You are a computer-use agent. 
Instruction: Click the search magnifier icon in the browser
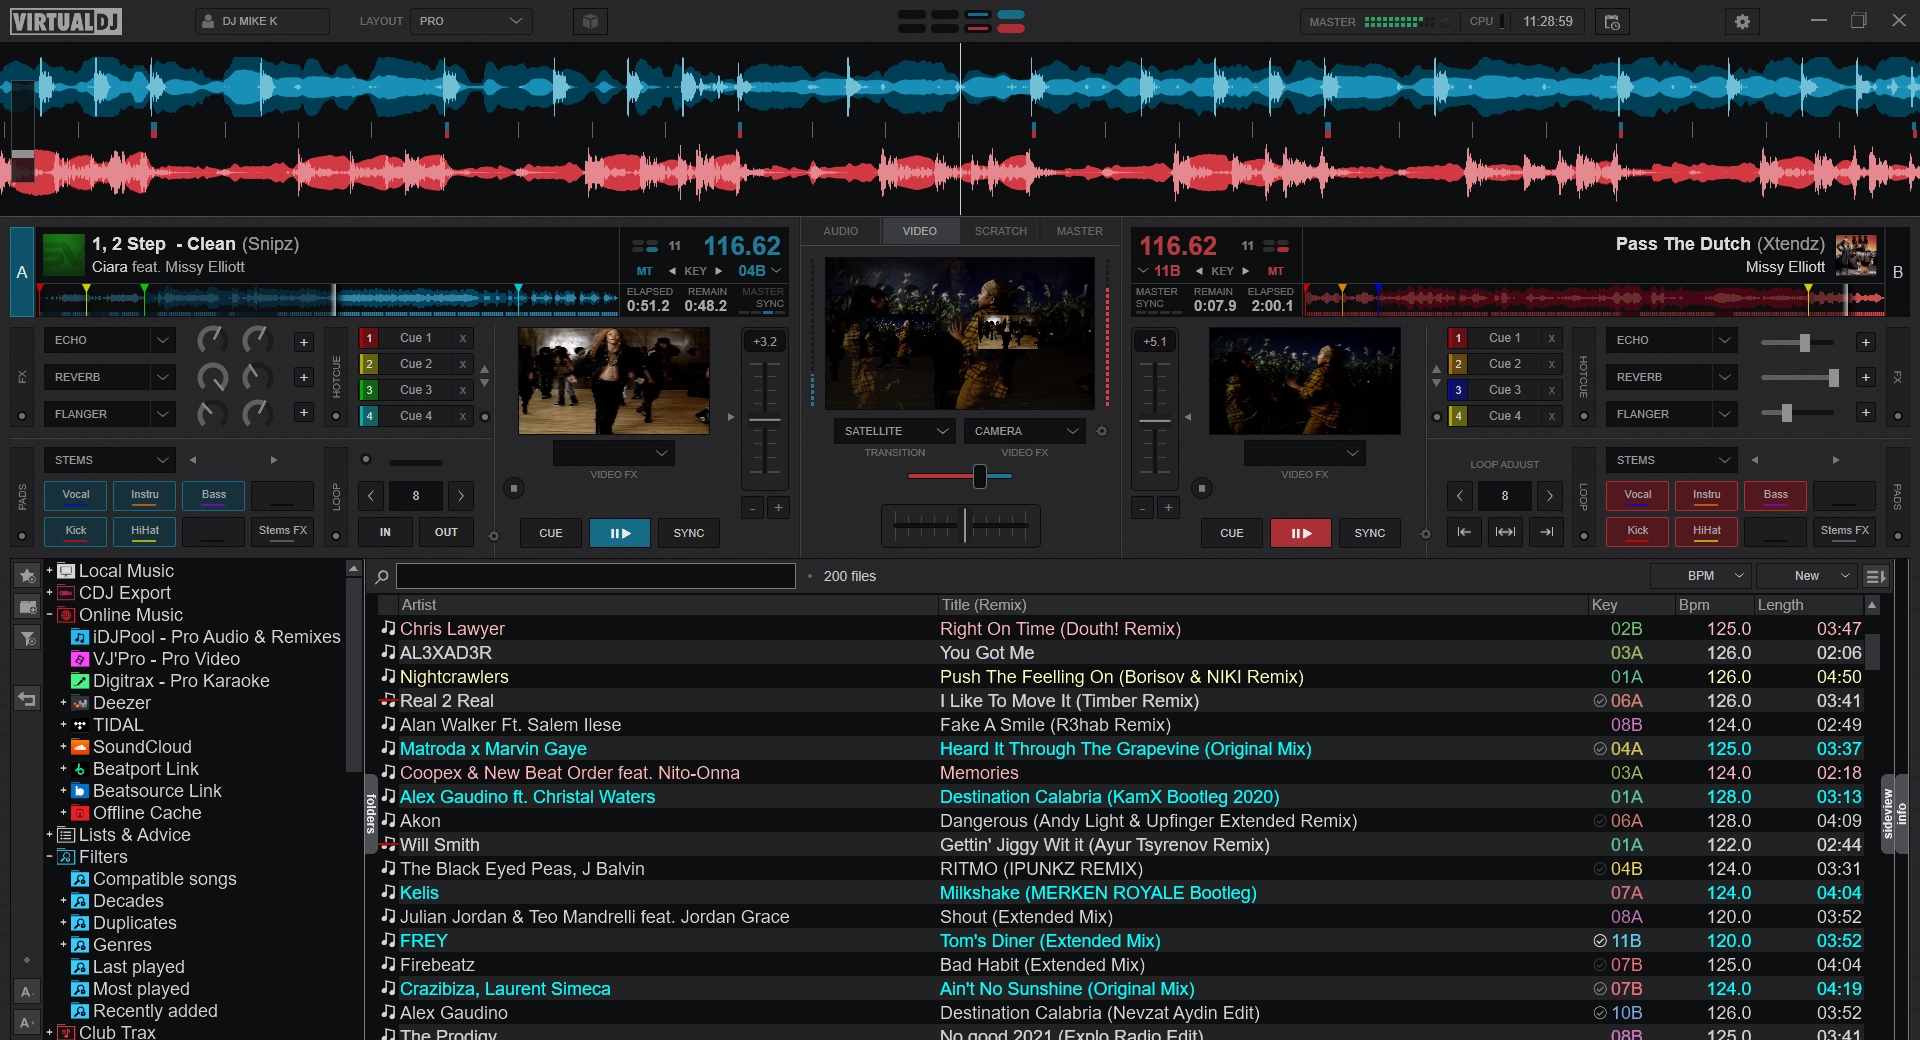[x=381, y=576]
